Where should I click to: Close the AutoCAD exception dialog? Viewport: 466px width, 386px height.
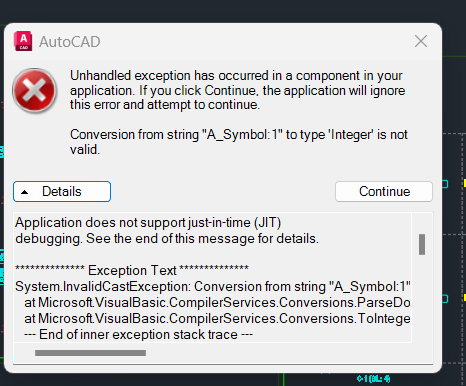coord(421,41)
